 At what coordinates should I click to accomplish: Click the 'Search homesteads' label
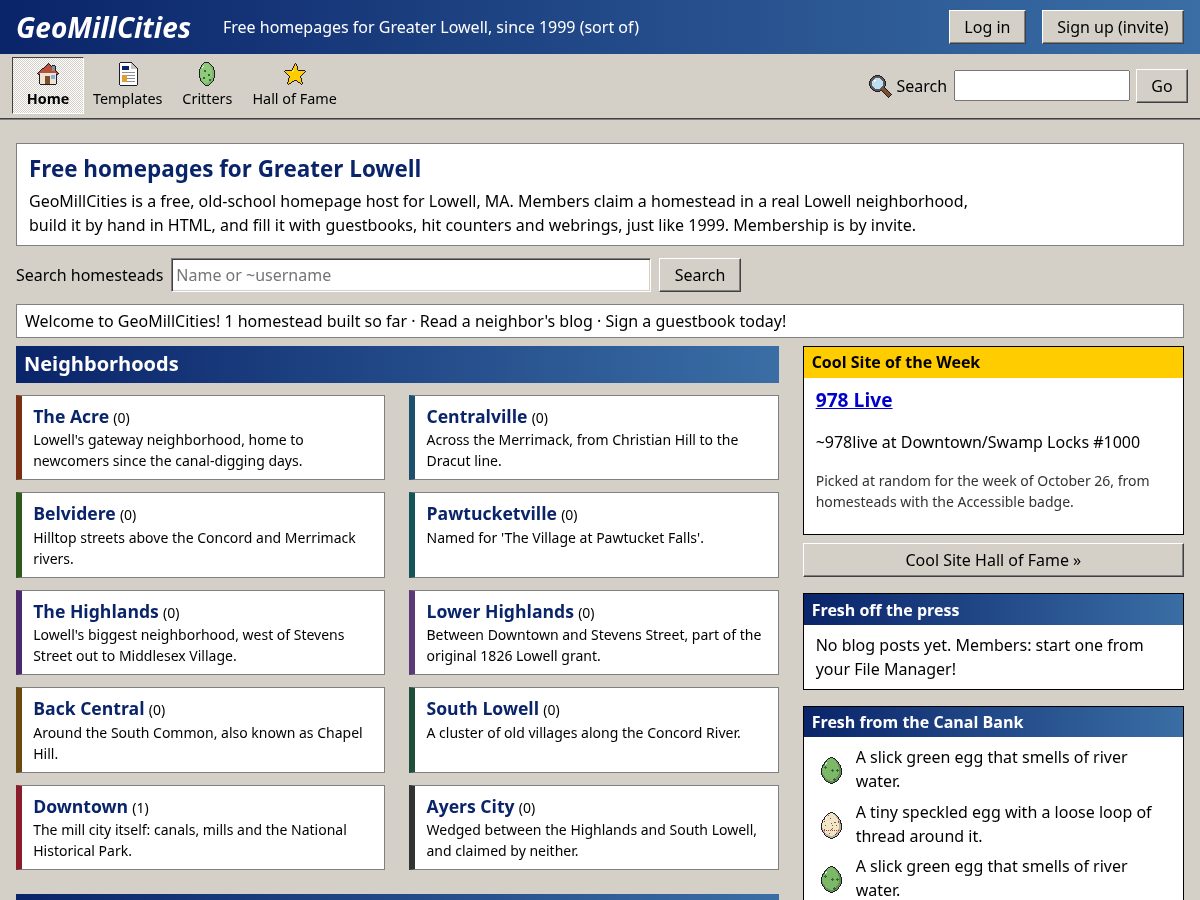click(90, 275)
